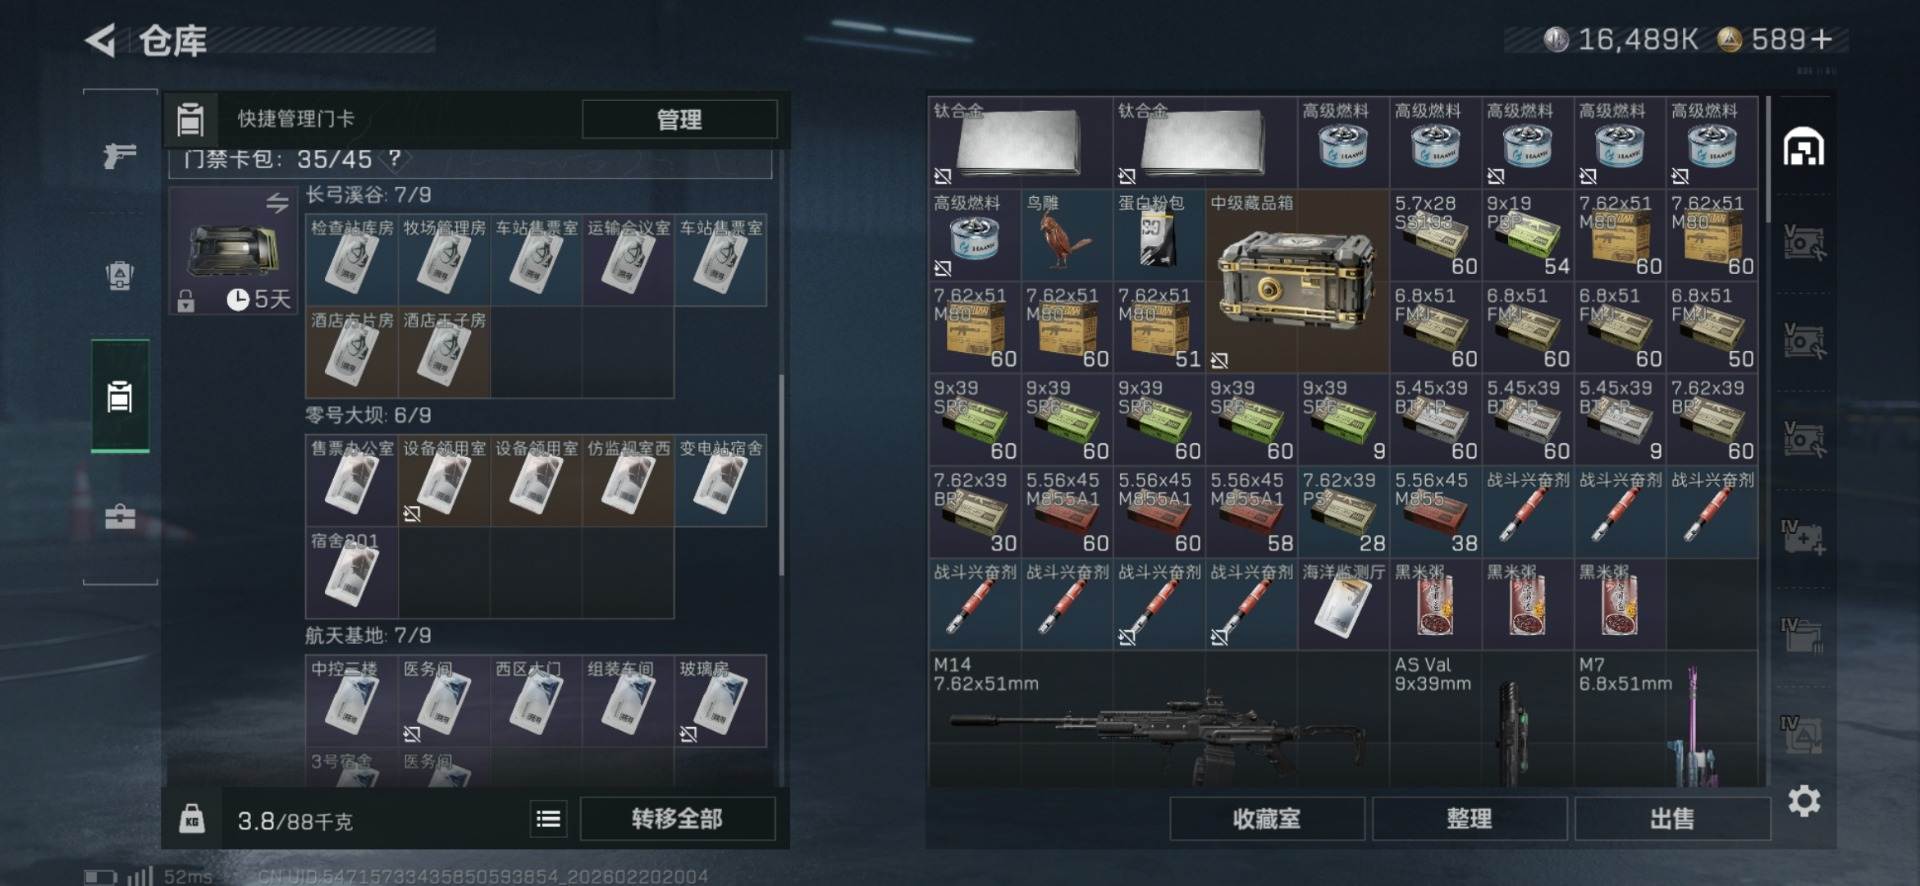
Task: Click the plus next to 589 currency
Action: coord(1821,40)
